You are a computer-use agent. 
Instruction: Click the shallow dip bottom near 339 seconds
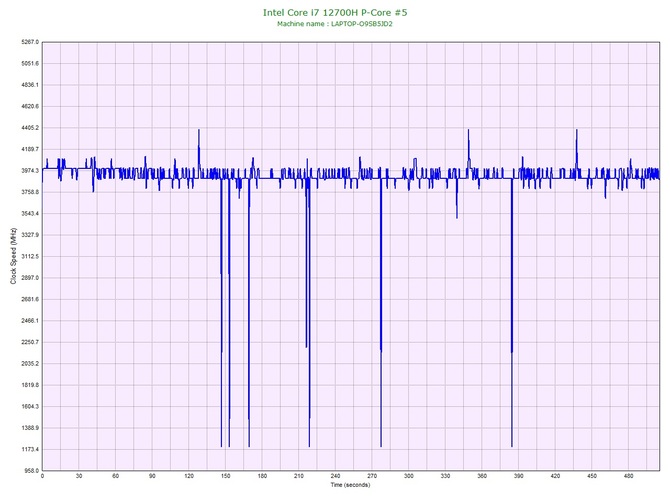point(457,218)
